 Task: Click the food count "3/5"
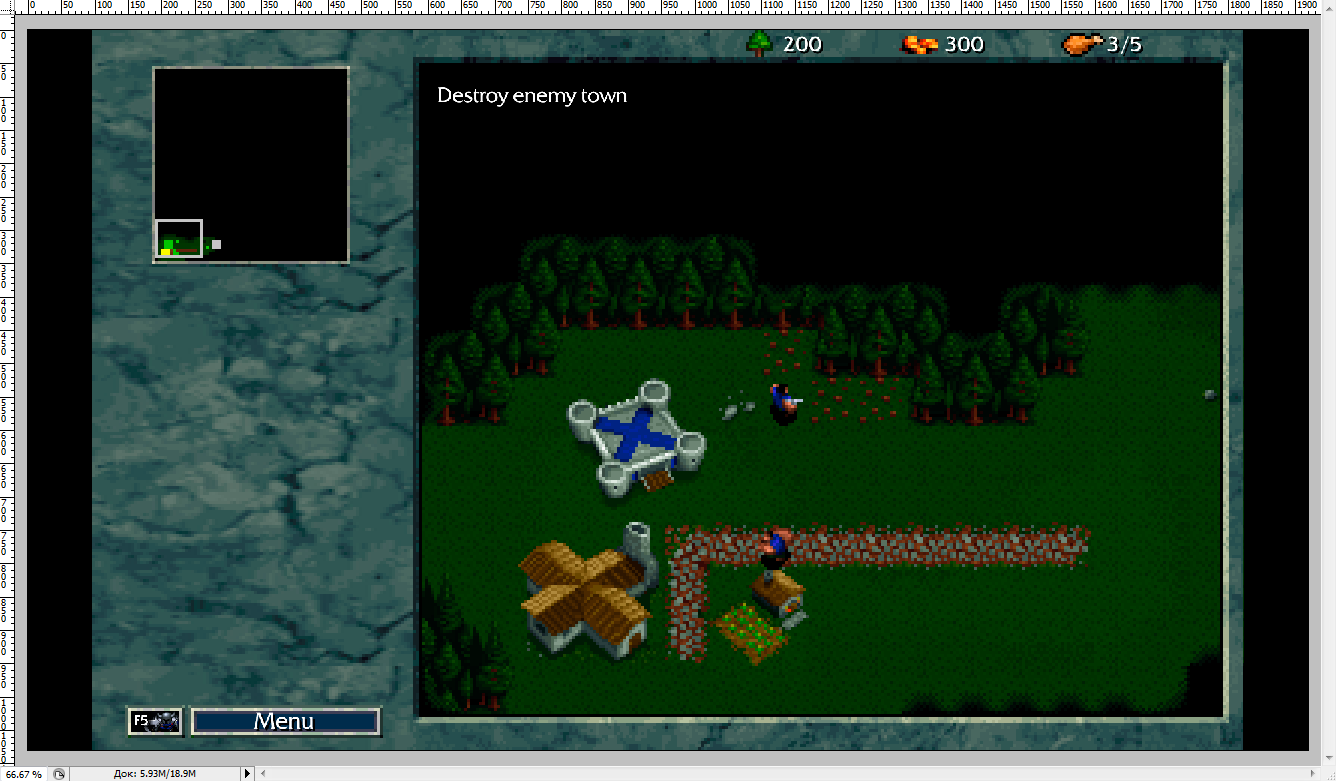click(1124, 44)
